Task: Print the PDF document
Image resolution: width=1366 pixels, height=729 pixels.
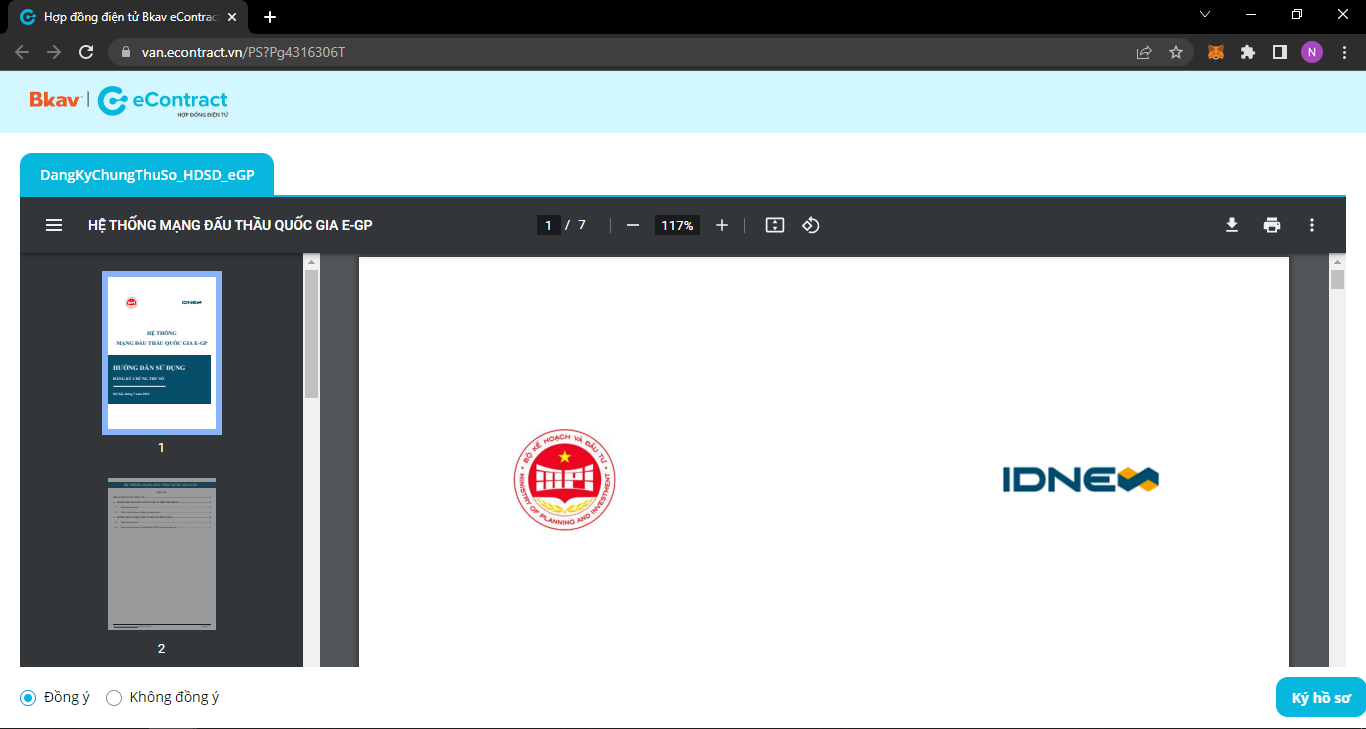Action: (x=1272, y=225)
